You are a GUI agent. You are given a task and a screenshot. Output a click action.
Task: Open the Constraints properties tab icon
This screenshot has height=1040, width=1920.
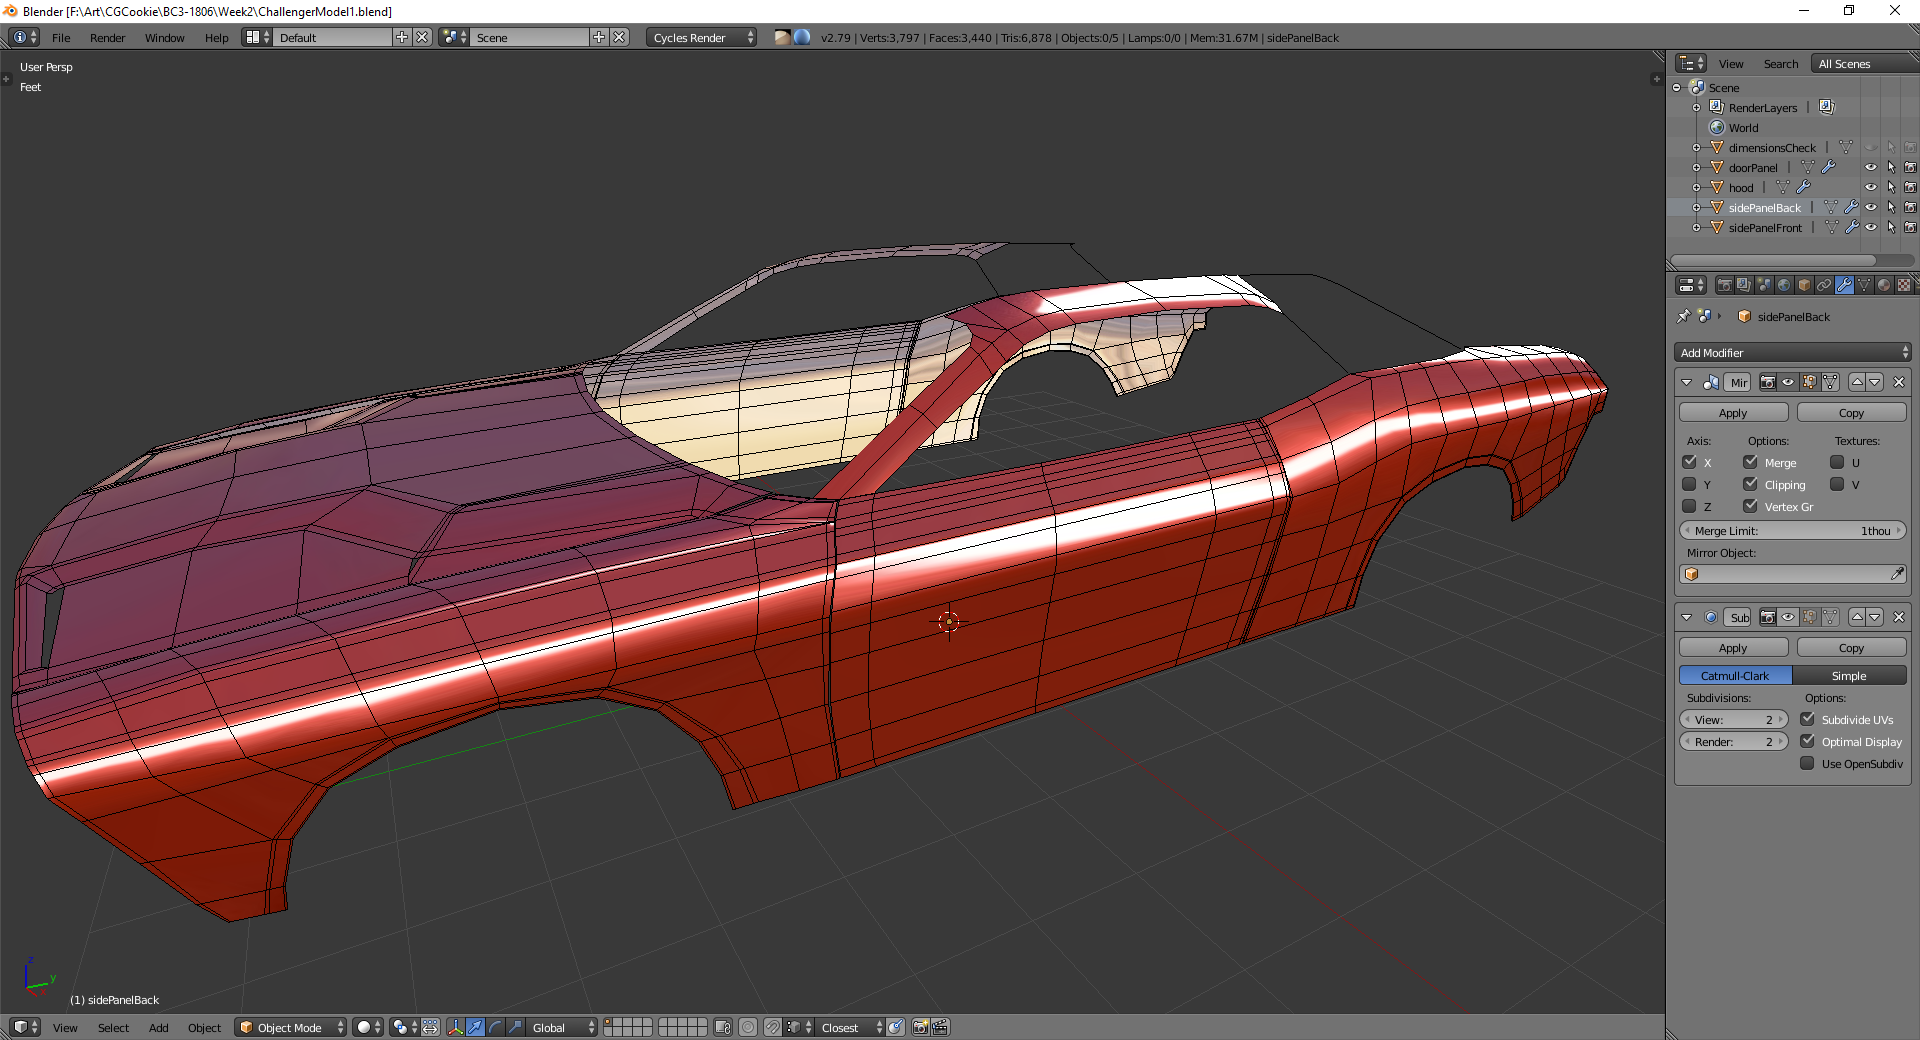(1824, 285)
